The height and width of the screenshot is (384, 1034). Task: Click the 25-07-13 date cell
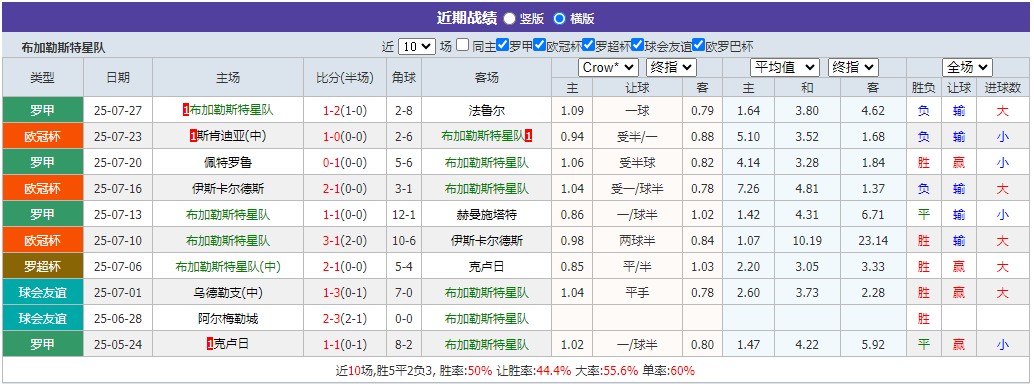pyautogui.click(x=118, y=214)
